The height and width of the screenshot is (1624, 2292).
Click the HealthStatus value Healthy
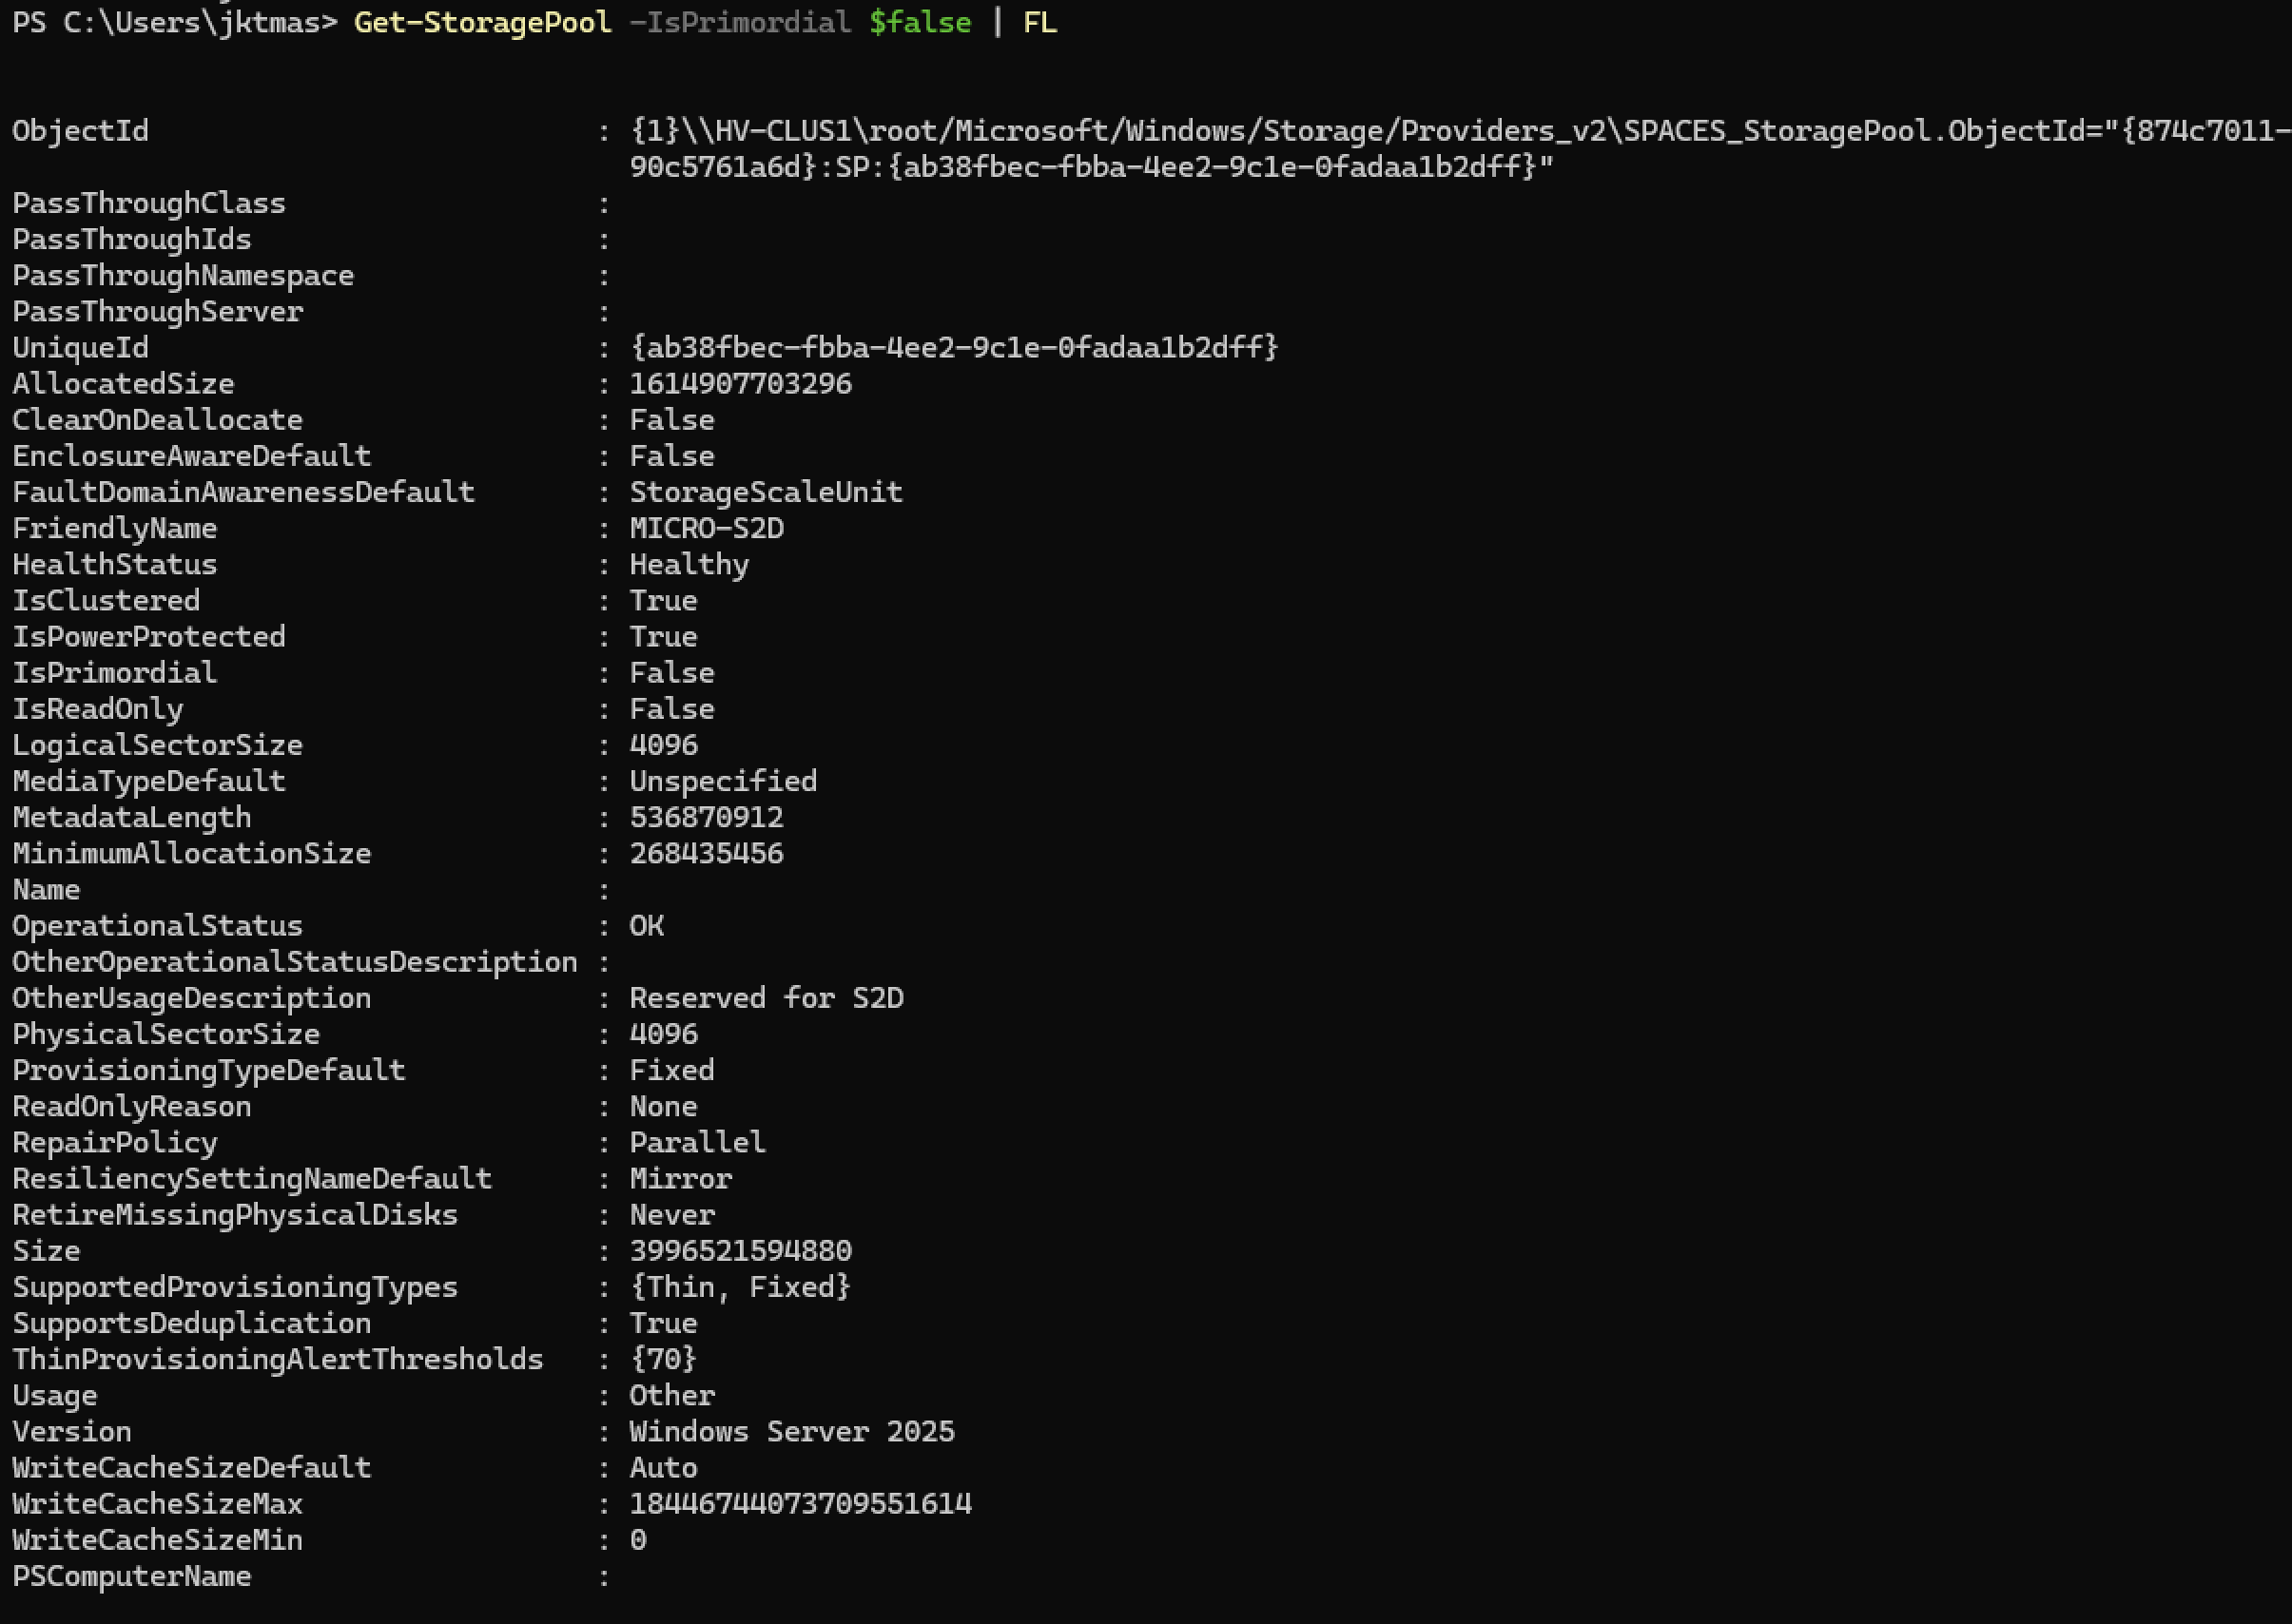tap(689, 565)
